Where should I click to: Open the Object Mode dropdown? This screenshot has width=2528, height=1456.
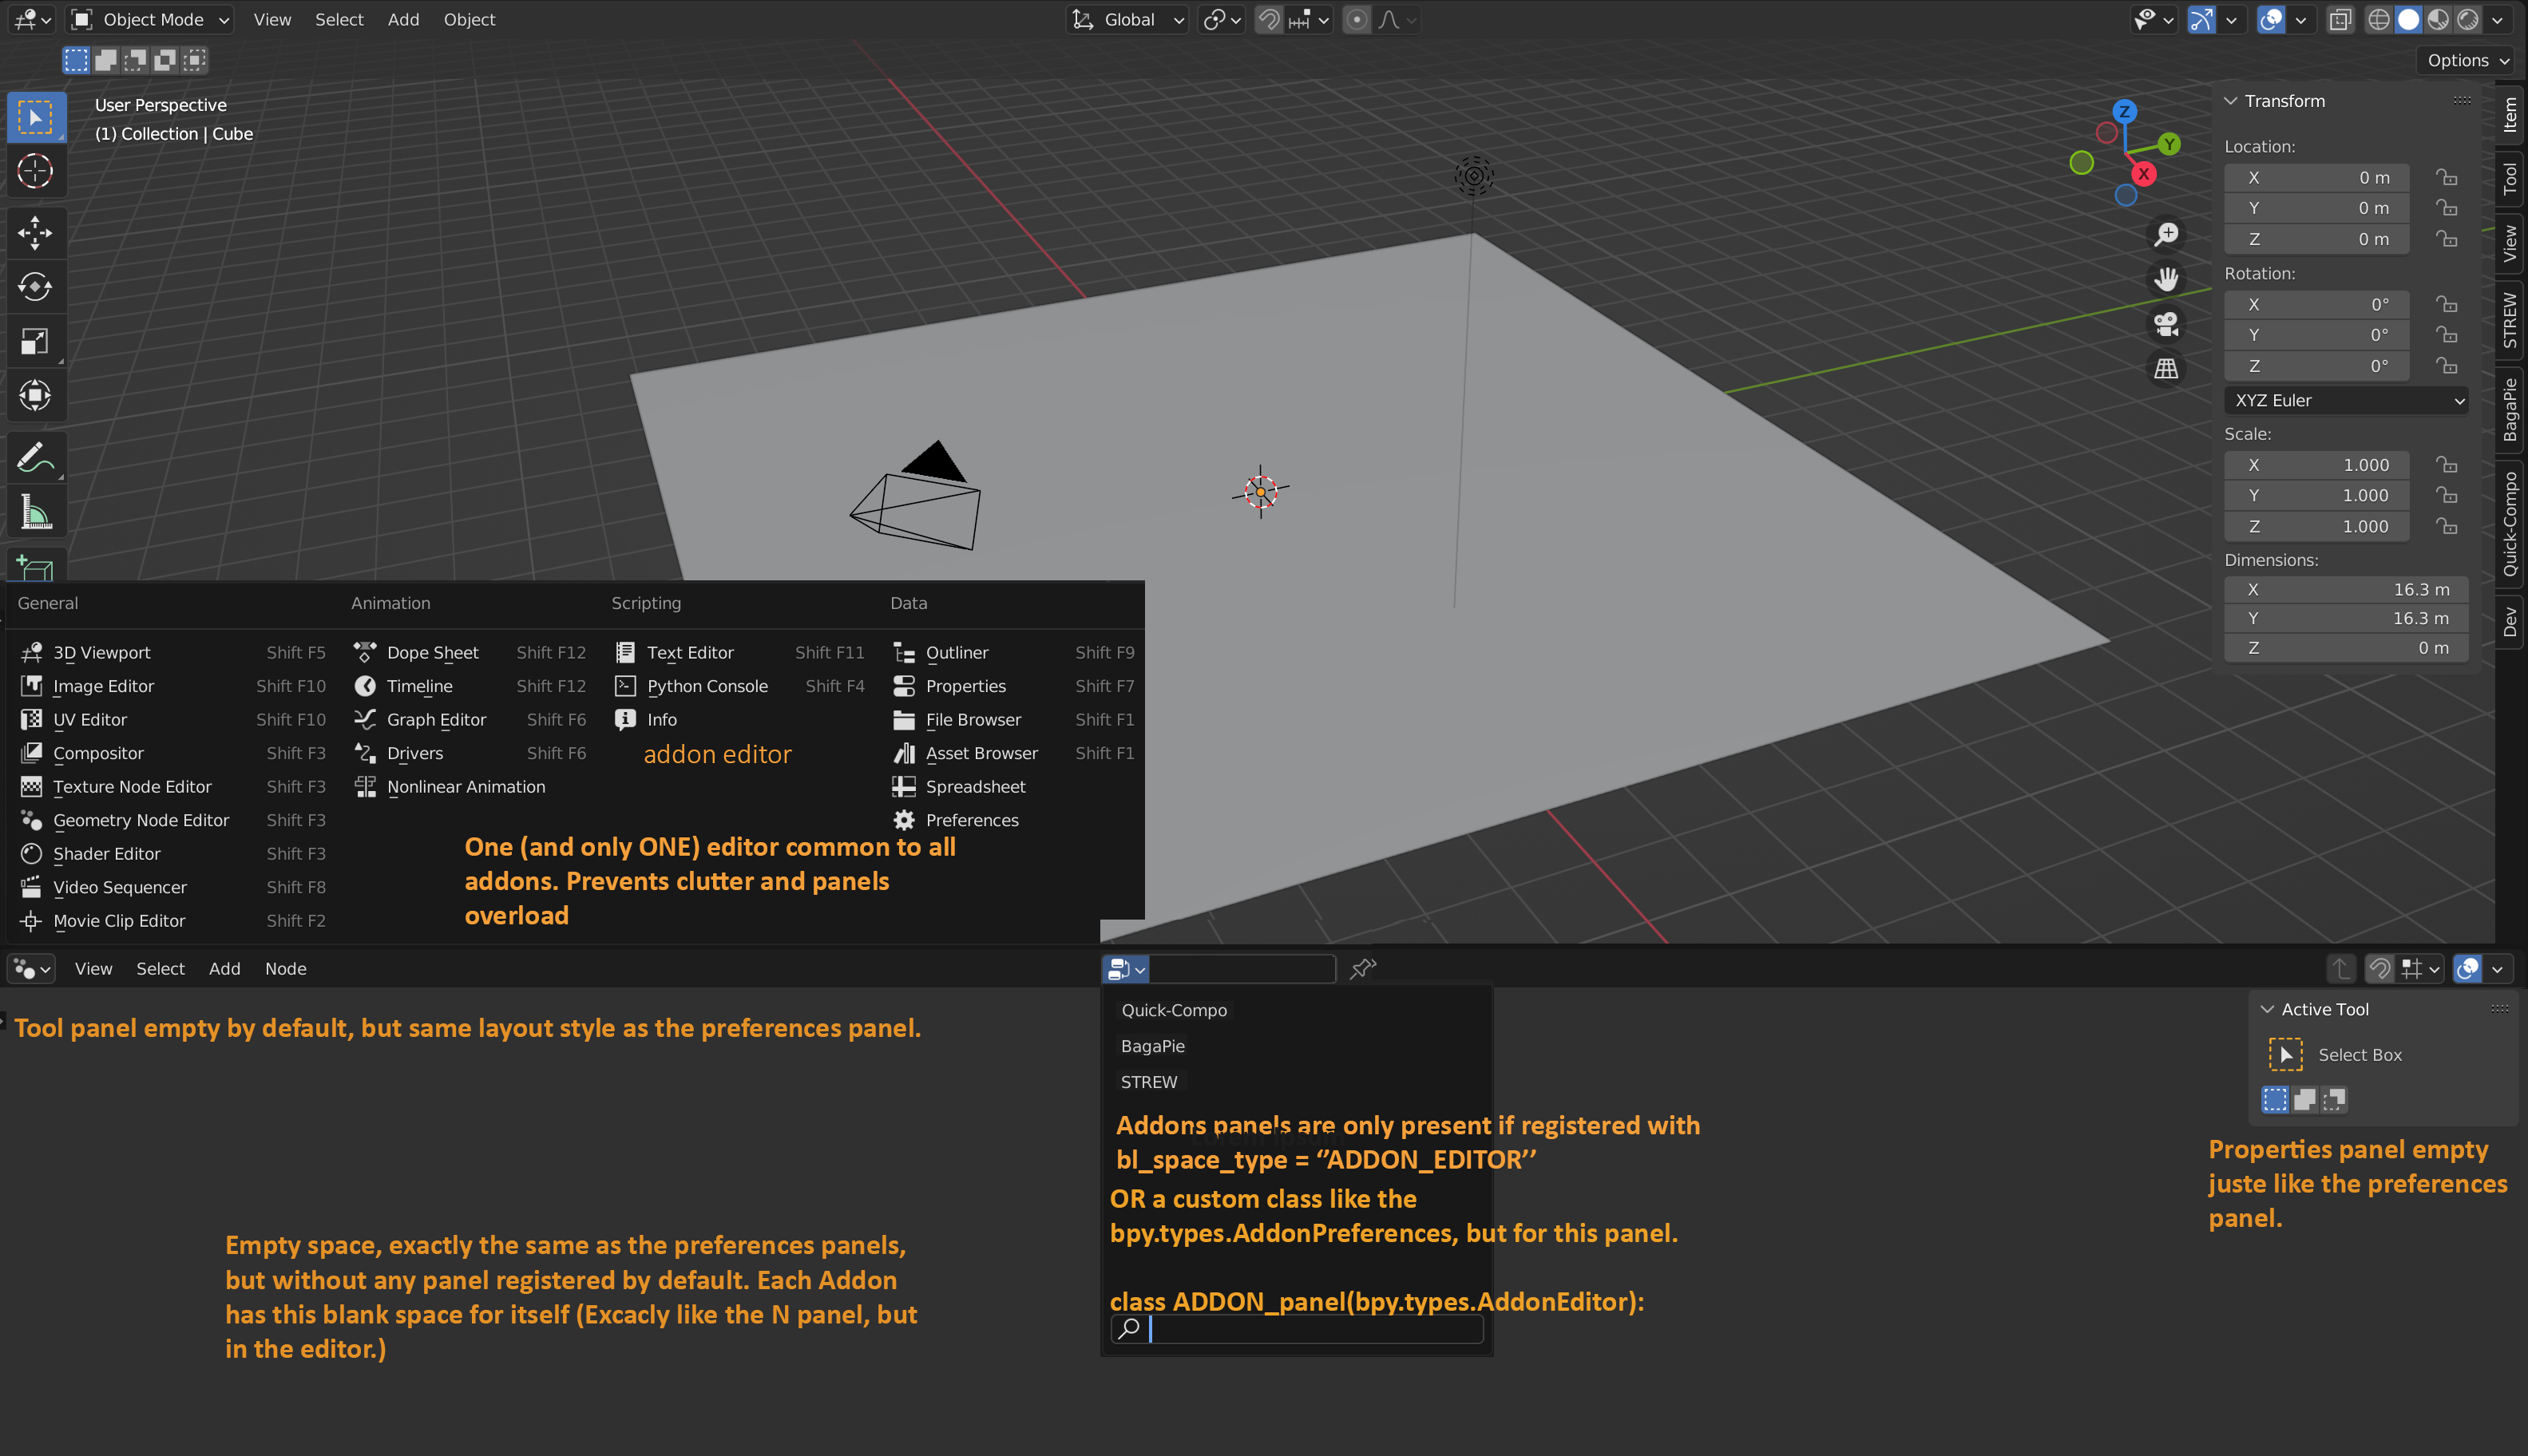[151, 19]
